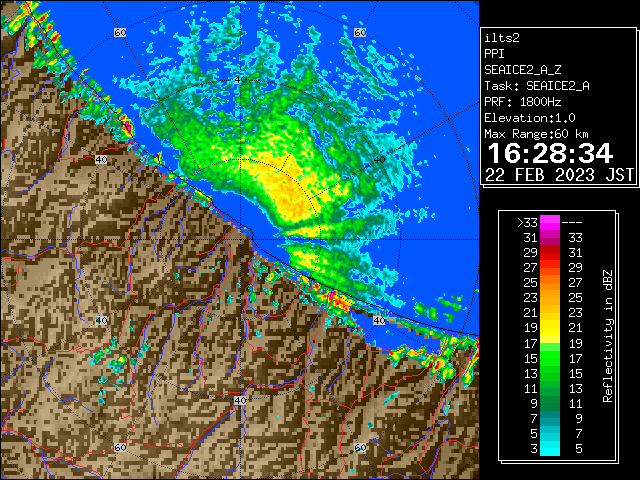This screenshot has height=480, width=640.
Task: Click the 'PPI' scan type label
Action: (x=494, y=54)
